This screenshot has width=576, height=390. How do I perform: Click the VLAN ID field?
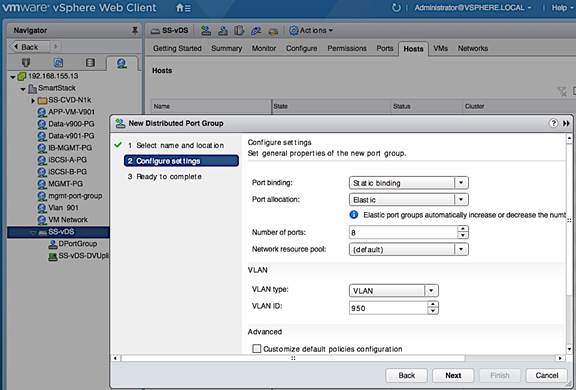click(x=388, y=308)
